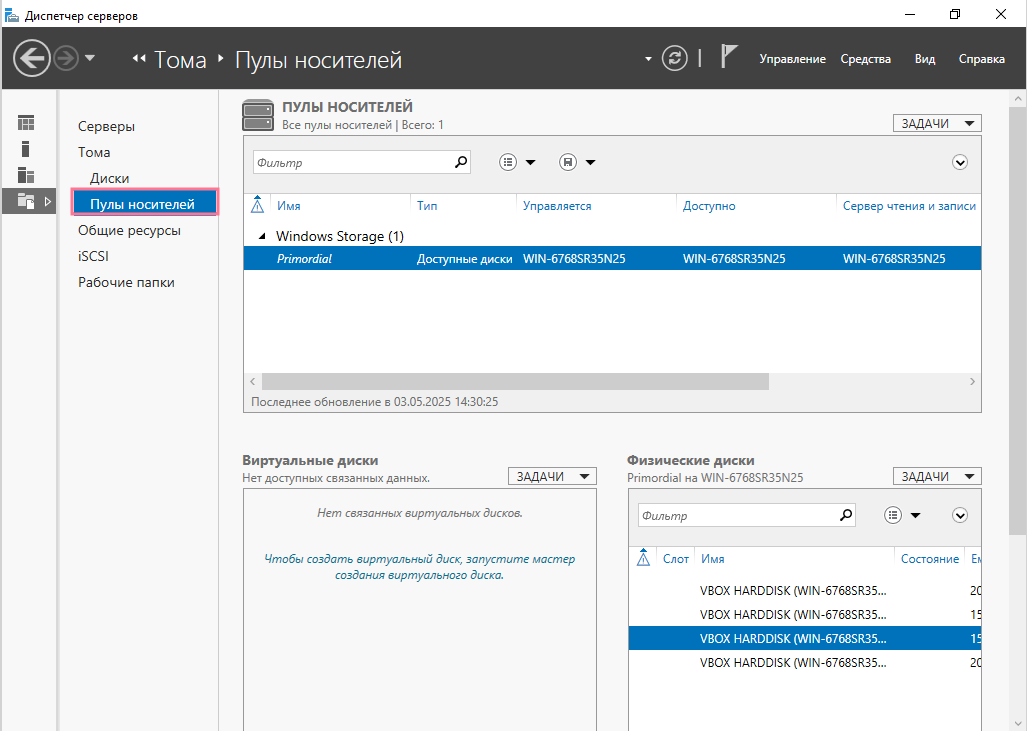
Task: Click search magnifier in physical disks filter
Action: (x=846, y=515)
